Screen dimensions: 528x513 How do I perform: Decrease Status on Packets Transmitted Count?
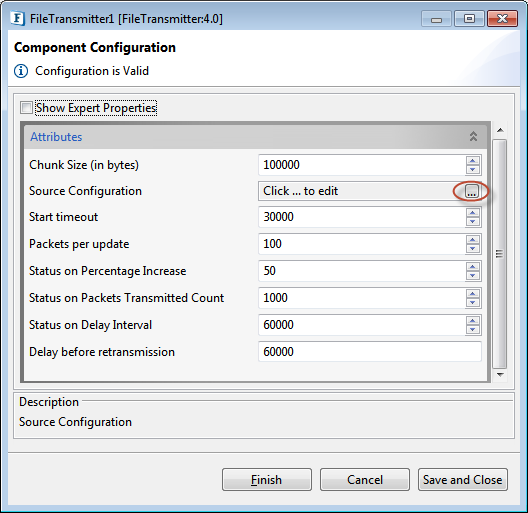[473, 302]
